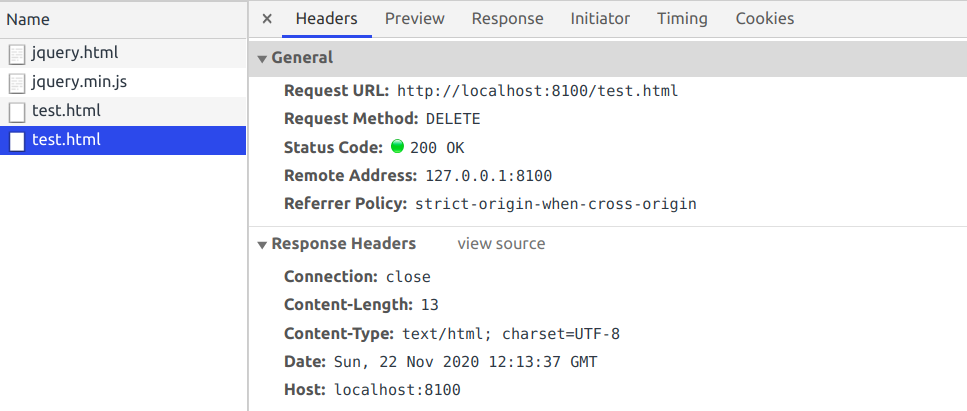This screenshot has width=967, height=411.
Task: Click the Name column header
Action: click(x=28, y=20)
